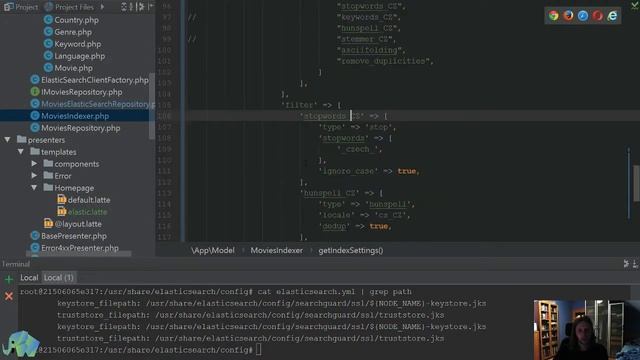Hide the project panel with the hide icon

tap(151, 7)
